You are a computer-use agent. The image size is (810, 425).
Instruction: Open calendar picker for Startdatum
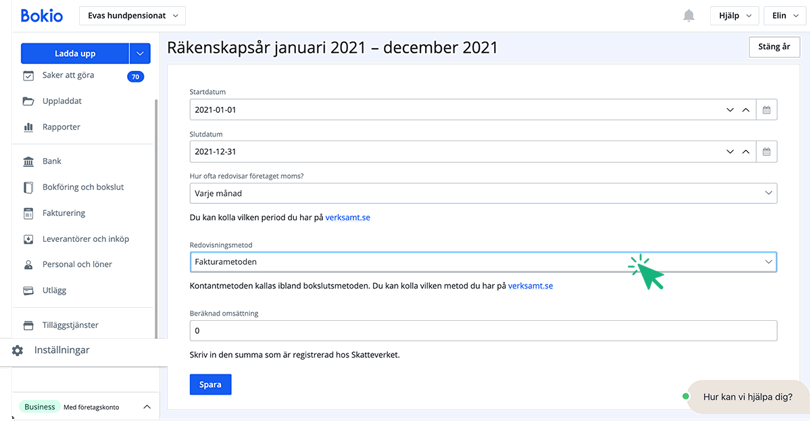click(767, 110)
